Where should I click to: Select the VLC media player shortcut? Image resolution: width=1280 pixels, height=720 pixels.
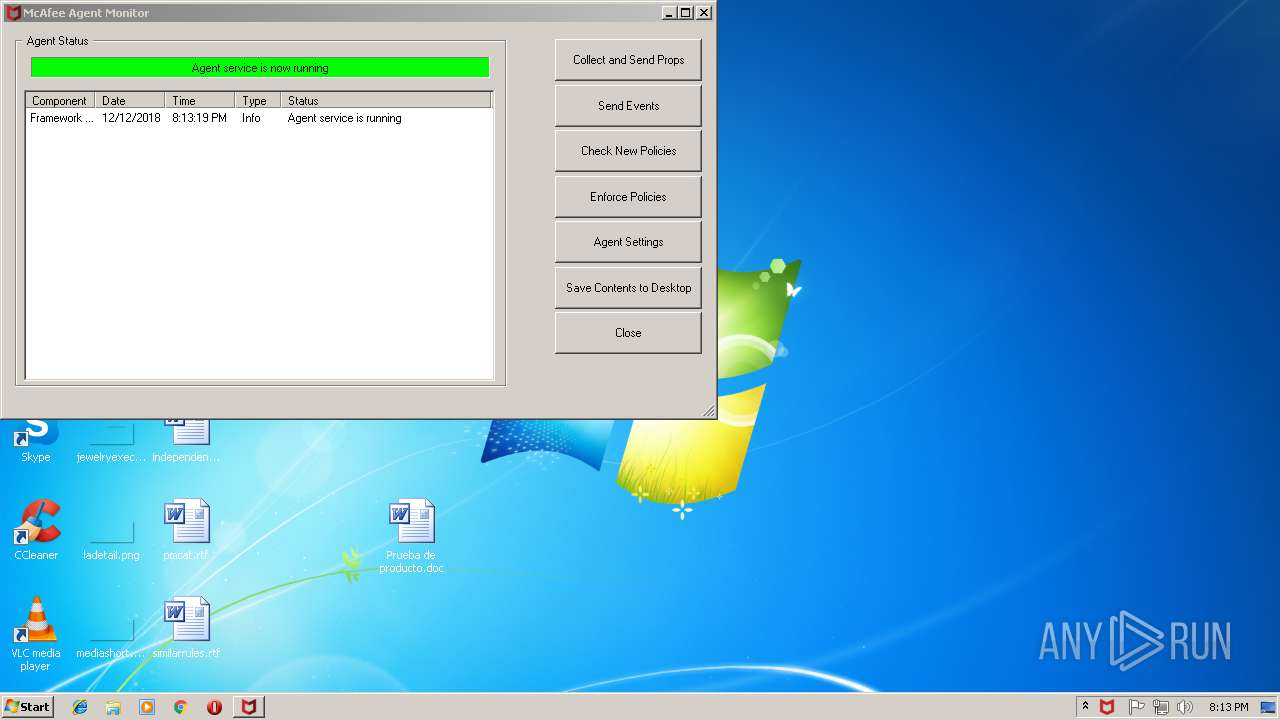point(36,634)
